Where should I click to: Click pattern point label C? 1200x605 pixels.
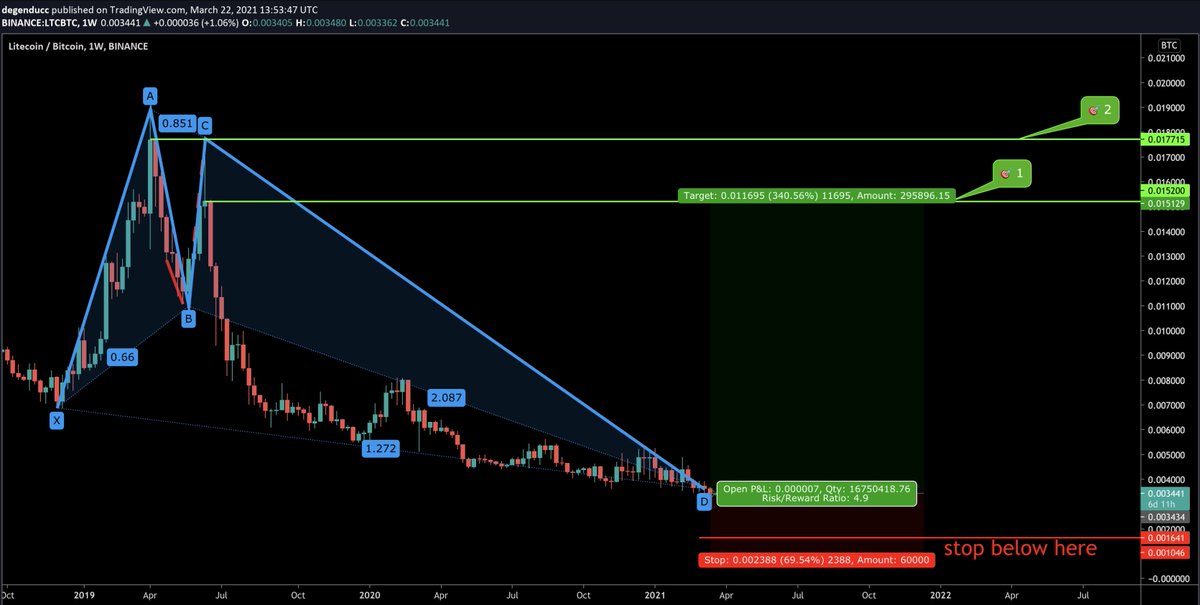coord(204,125)
